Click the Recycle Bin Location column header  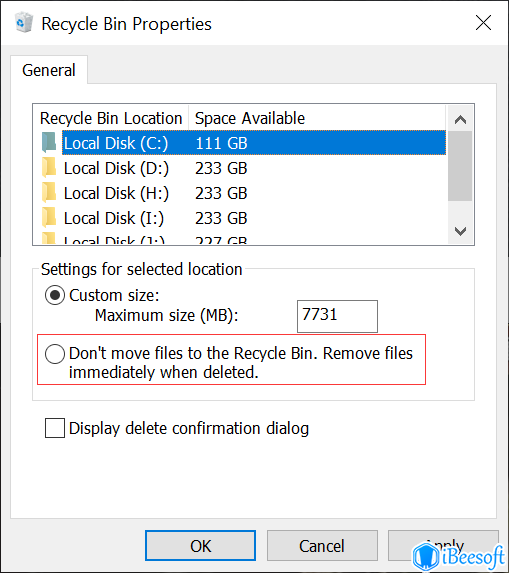pyautogui.click(x=111, y=118)
